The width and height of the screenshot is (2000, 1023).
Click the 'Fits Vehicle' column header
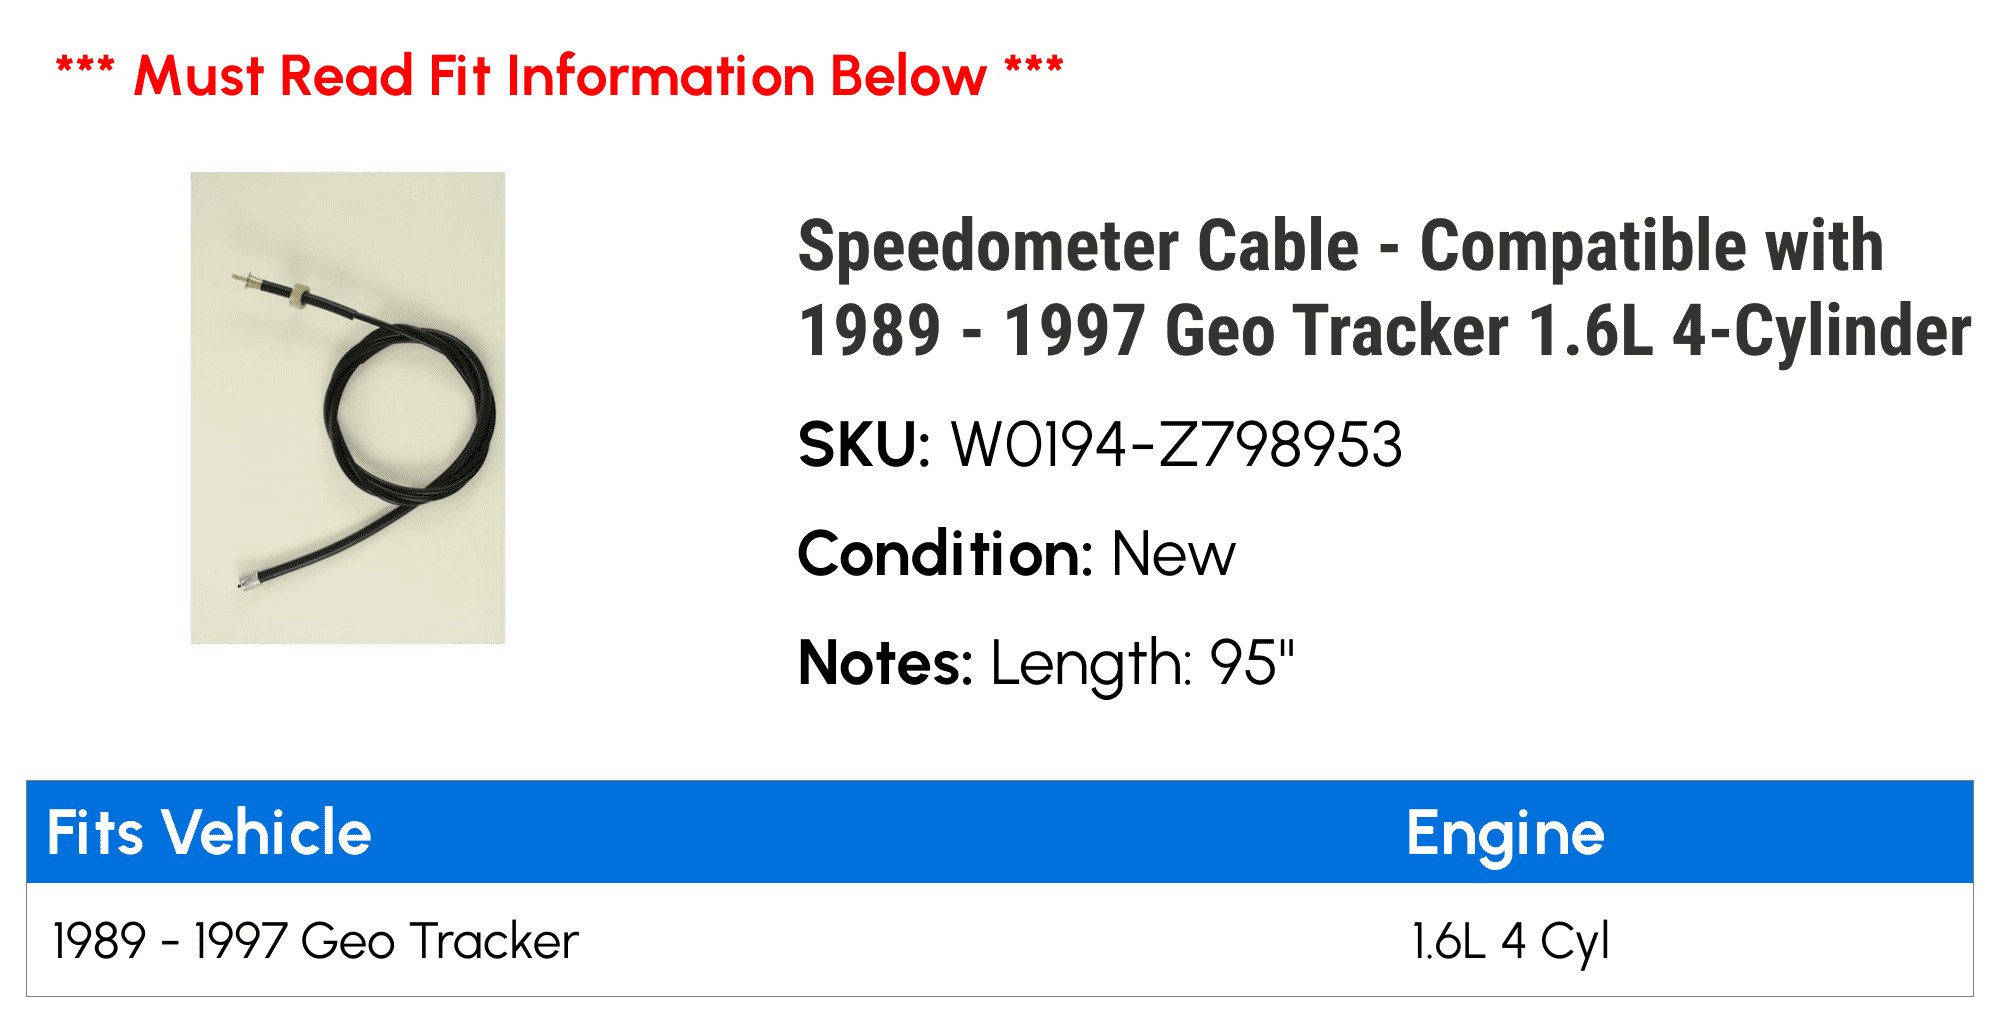[x=209, y=833]
